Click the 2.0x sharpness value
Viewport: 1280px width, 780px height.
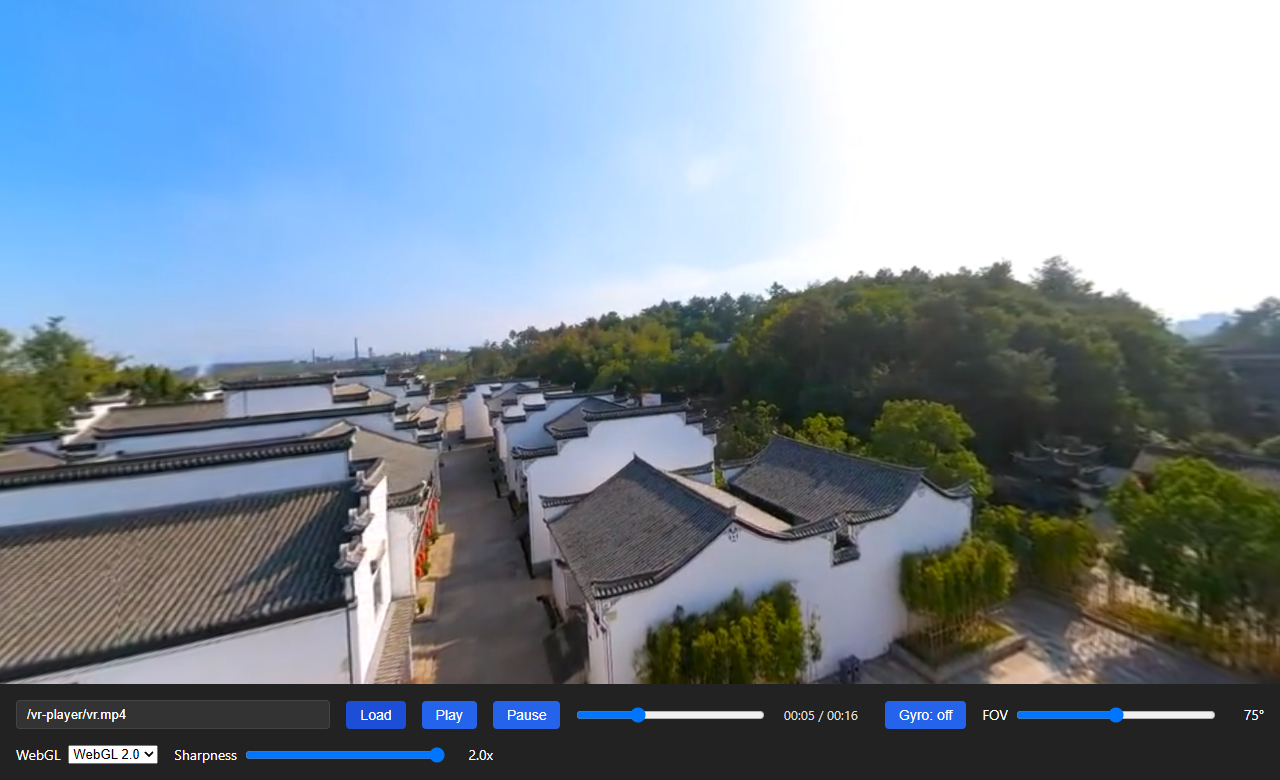point(481,755)
